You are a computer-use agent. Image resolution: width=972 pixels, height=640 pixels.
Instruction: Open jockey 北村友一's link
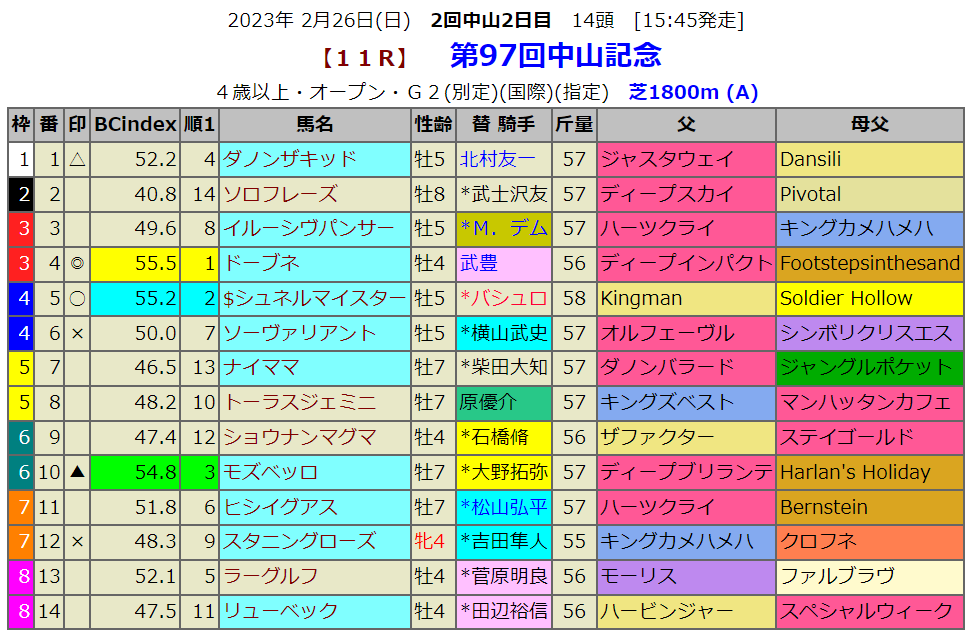click(x=497, y=159)
